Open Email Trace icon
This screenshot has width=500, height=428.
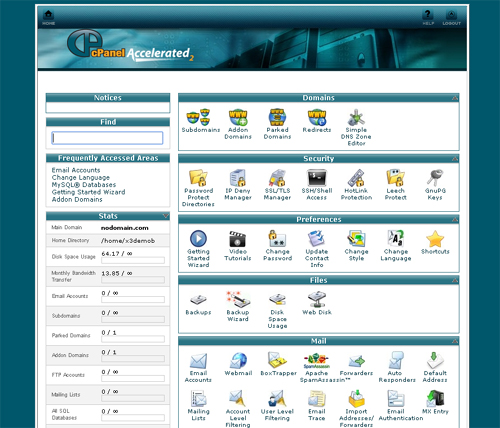pyautogui.click(x=317, y=399)
